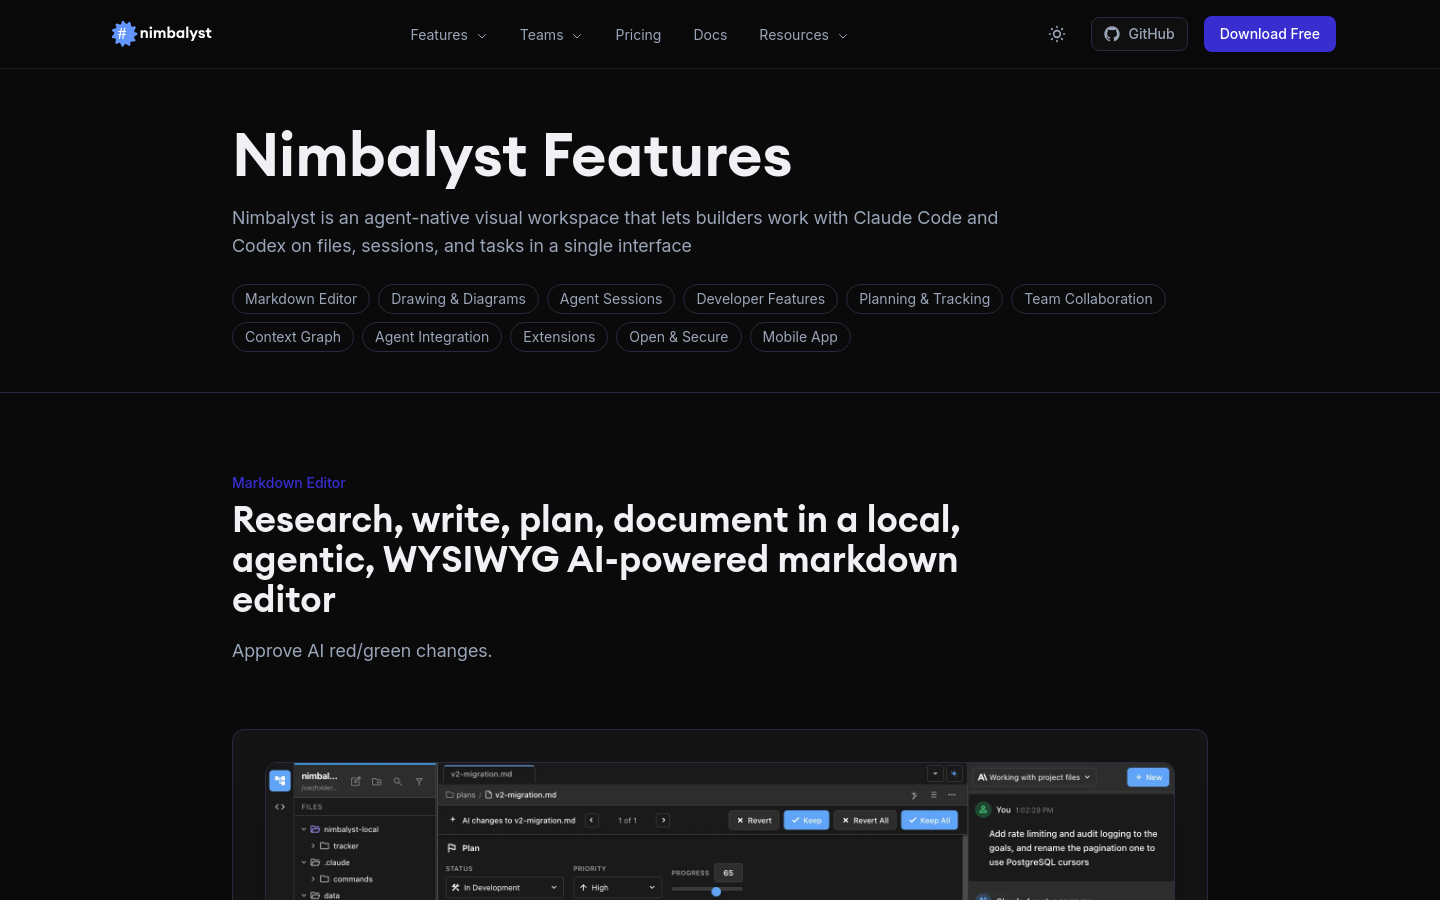Open the Pricing page

[638, 35]
